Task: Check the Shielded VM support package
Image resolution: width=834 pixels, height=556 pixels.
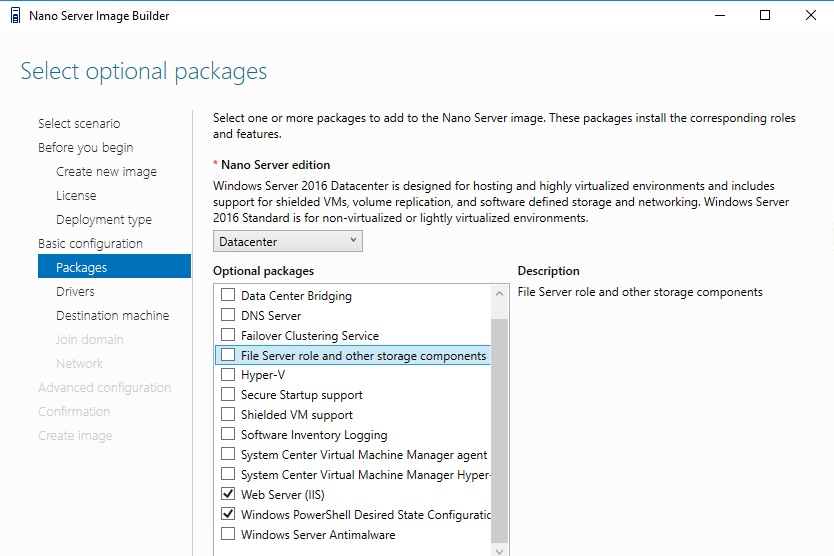Action: [x=228, y=414]
